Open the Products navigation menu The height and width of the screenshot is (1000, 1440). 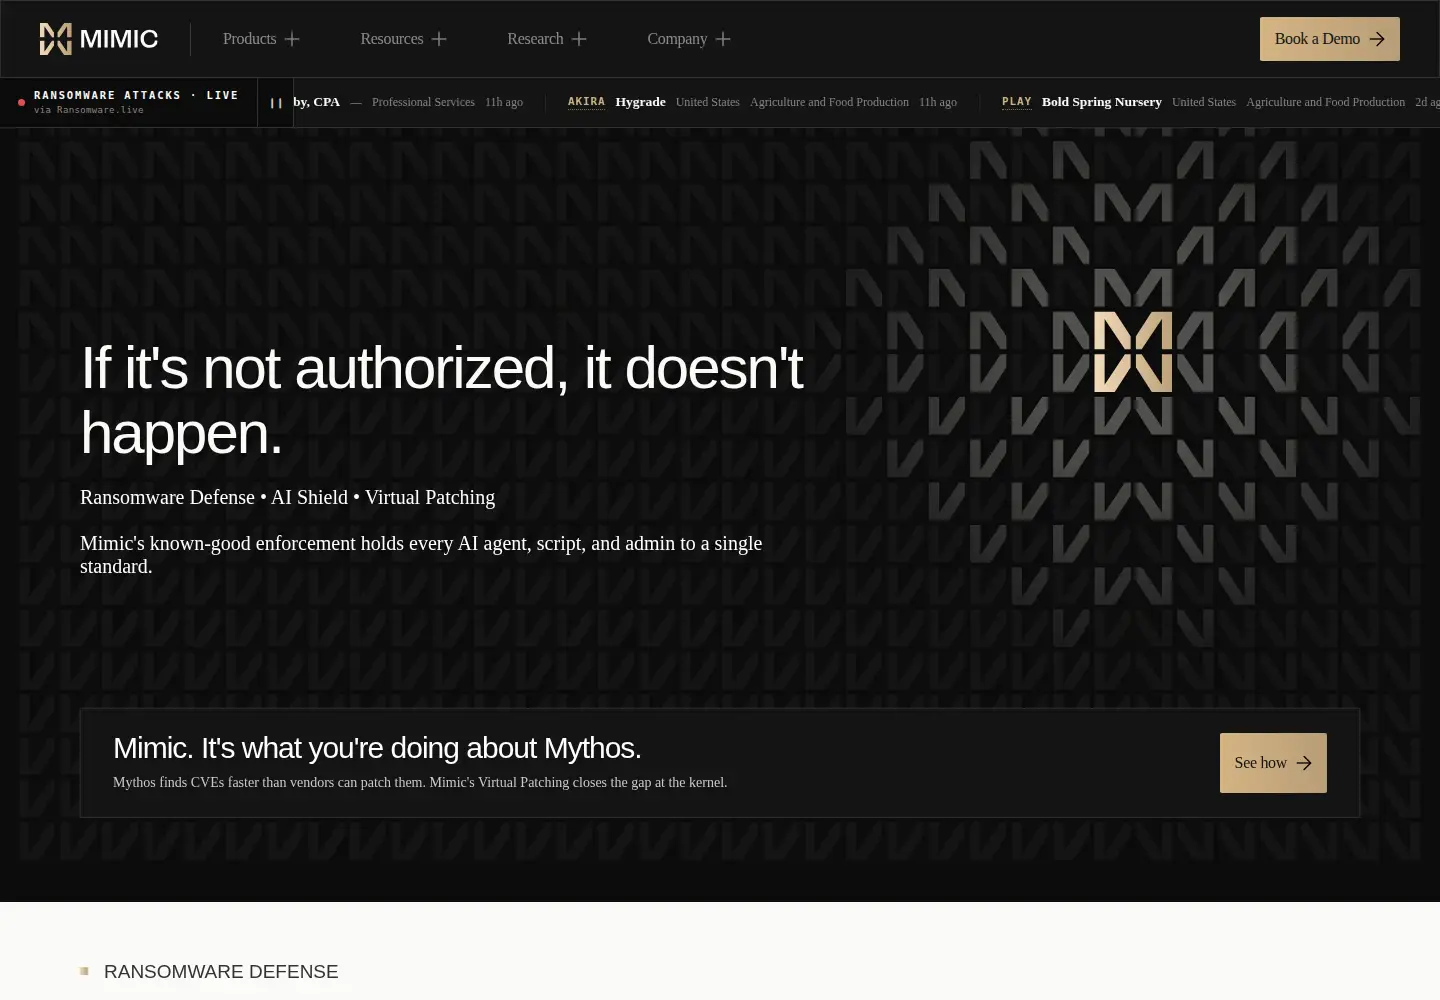(x=261, y=39)
